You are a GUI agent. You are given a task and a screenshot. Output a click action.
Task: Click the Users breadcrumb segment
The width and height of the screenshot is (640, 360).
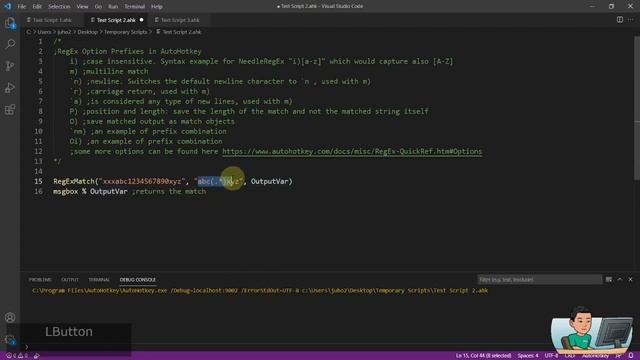click(x=44, y=32)
